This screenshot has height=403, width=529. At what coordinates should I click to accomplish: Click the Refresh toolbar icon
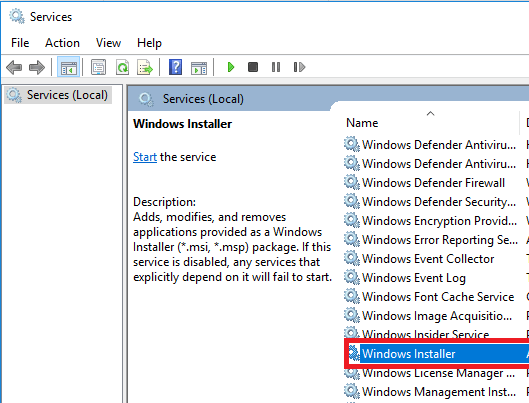pos(122,67)
